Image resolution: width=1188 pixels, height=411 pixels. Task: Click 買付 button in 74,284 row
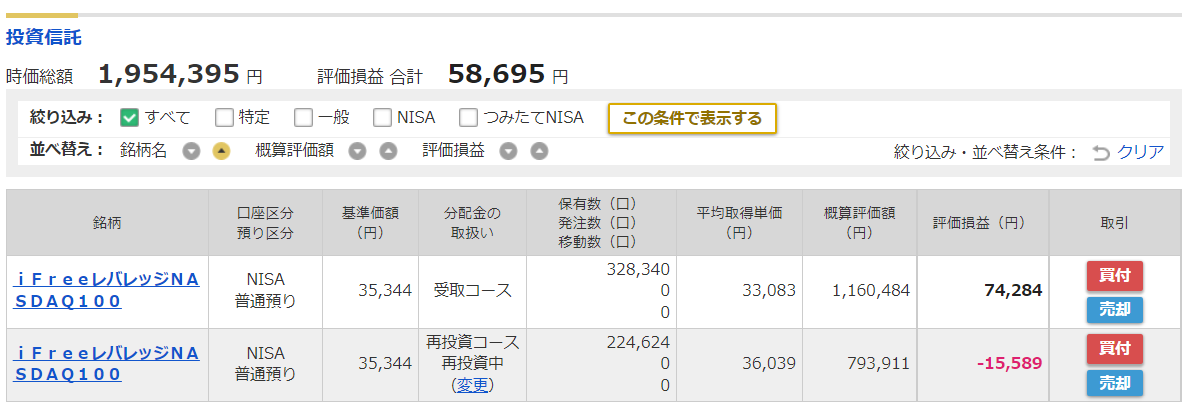pyautogui.click(x=1115, y=276)
